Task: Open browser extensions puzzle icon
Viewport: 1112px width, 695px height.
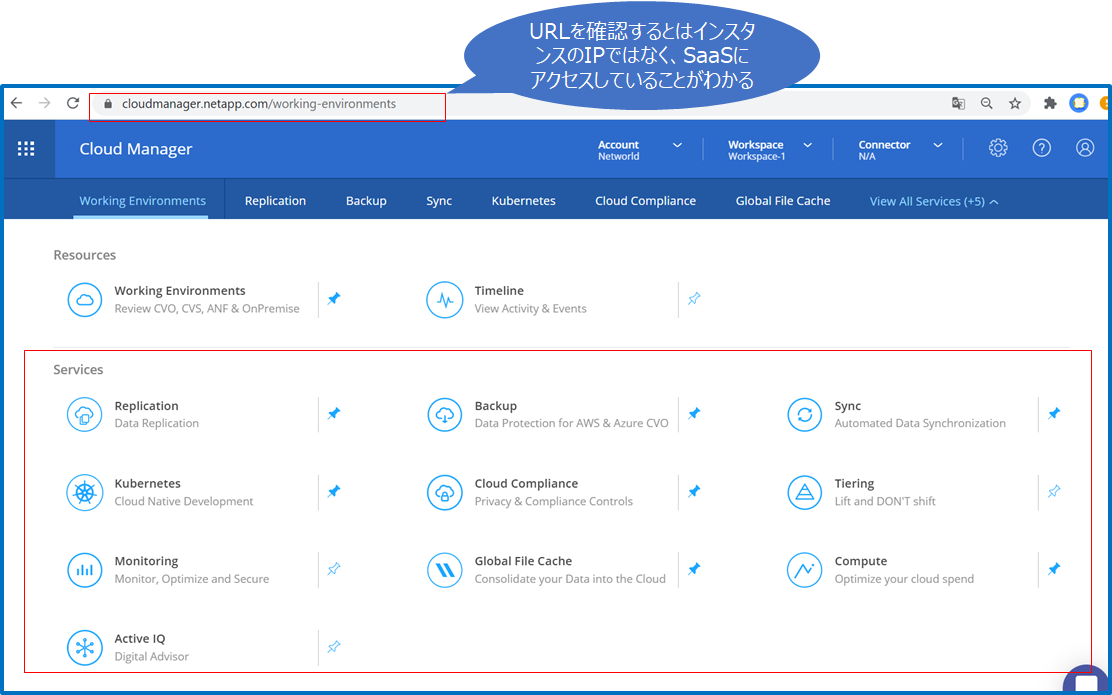Action: point(1050,104)
